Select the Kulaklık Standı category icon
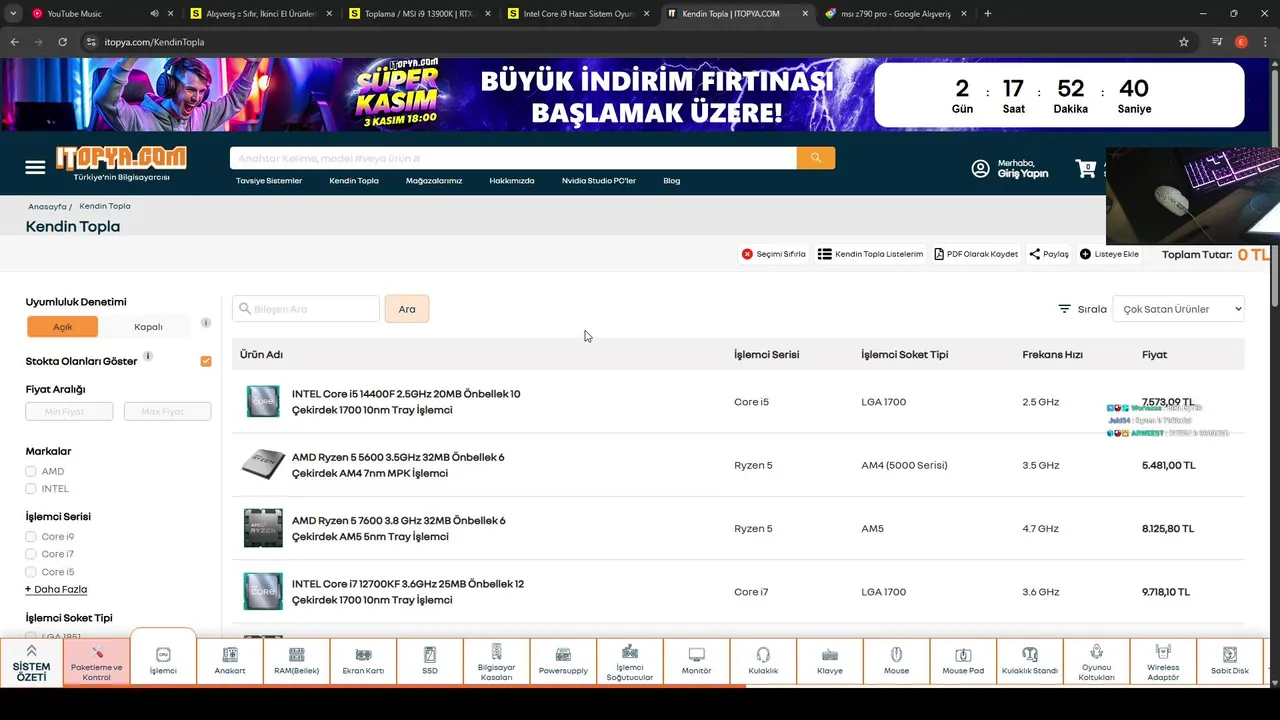Screen dimensions: 1280x720 pos(1030,660)
